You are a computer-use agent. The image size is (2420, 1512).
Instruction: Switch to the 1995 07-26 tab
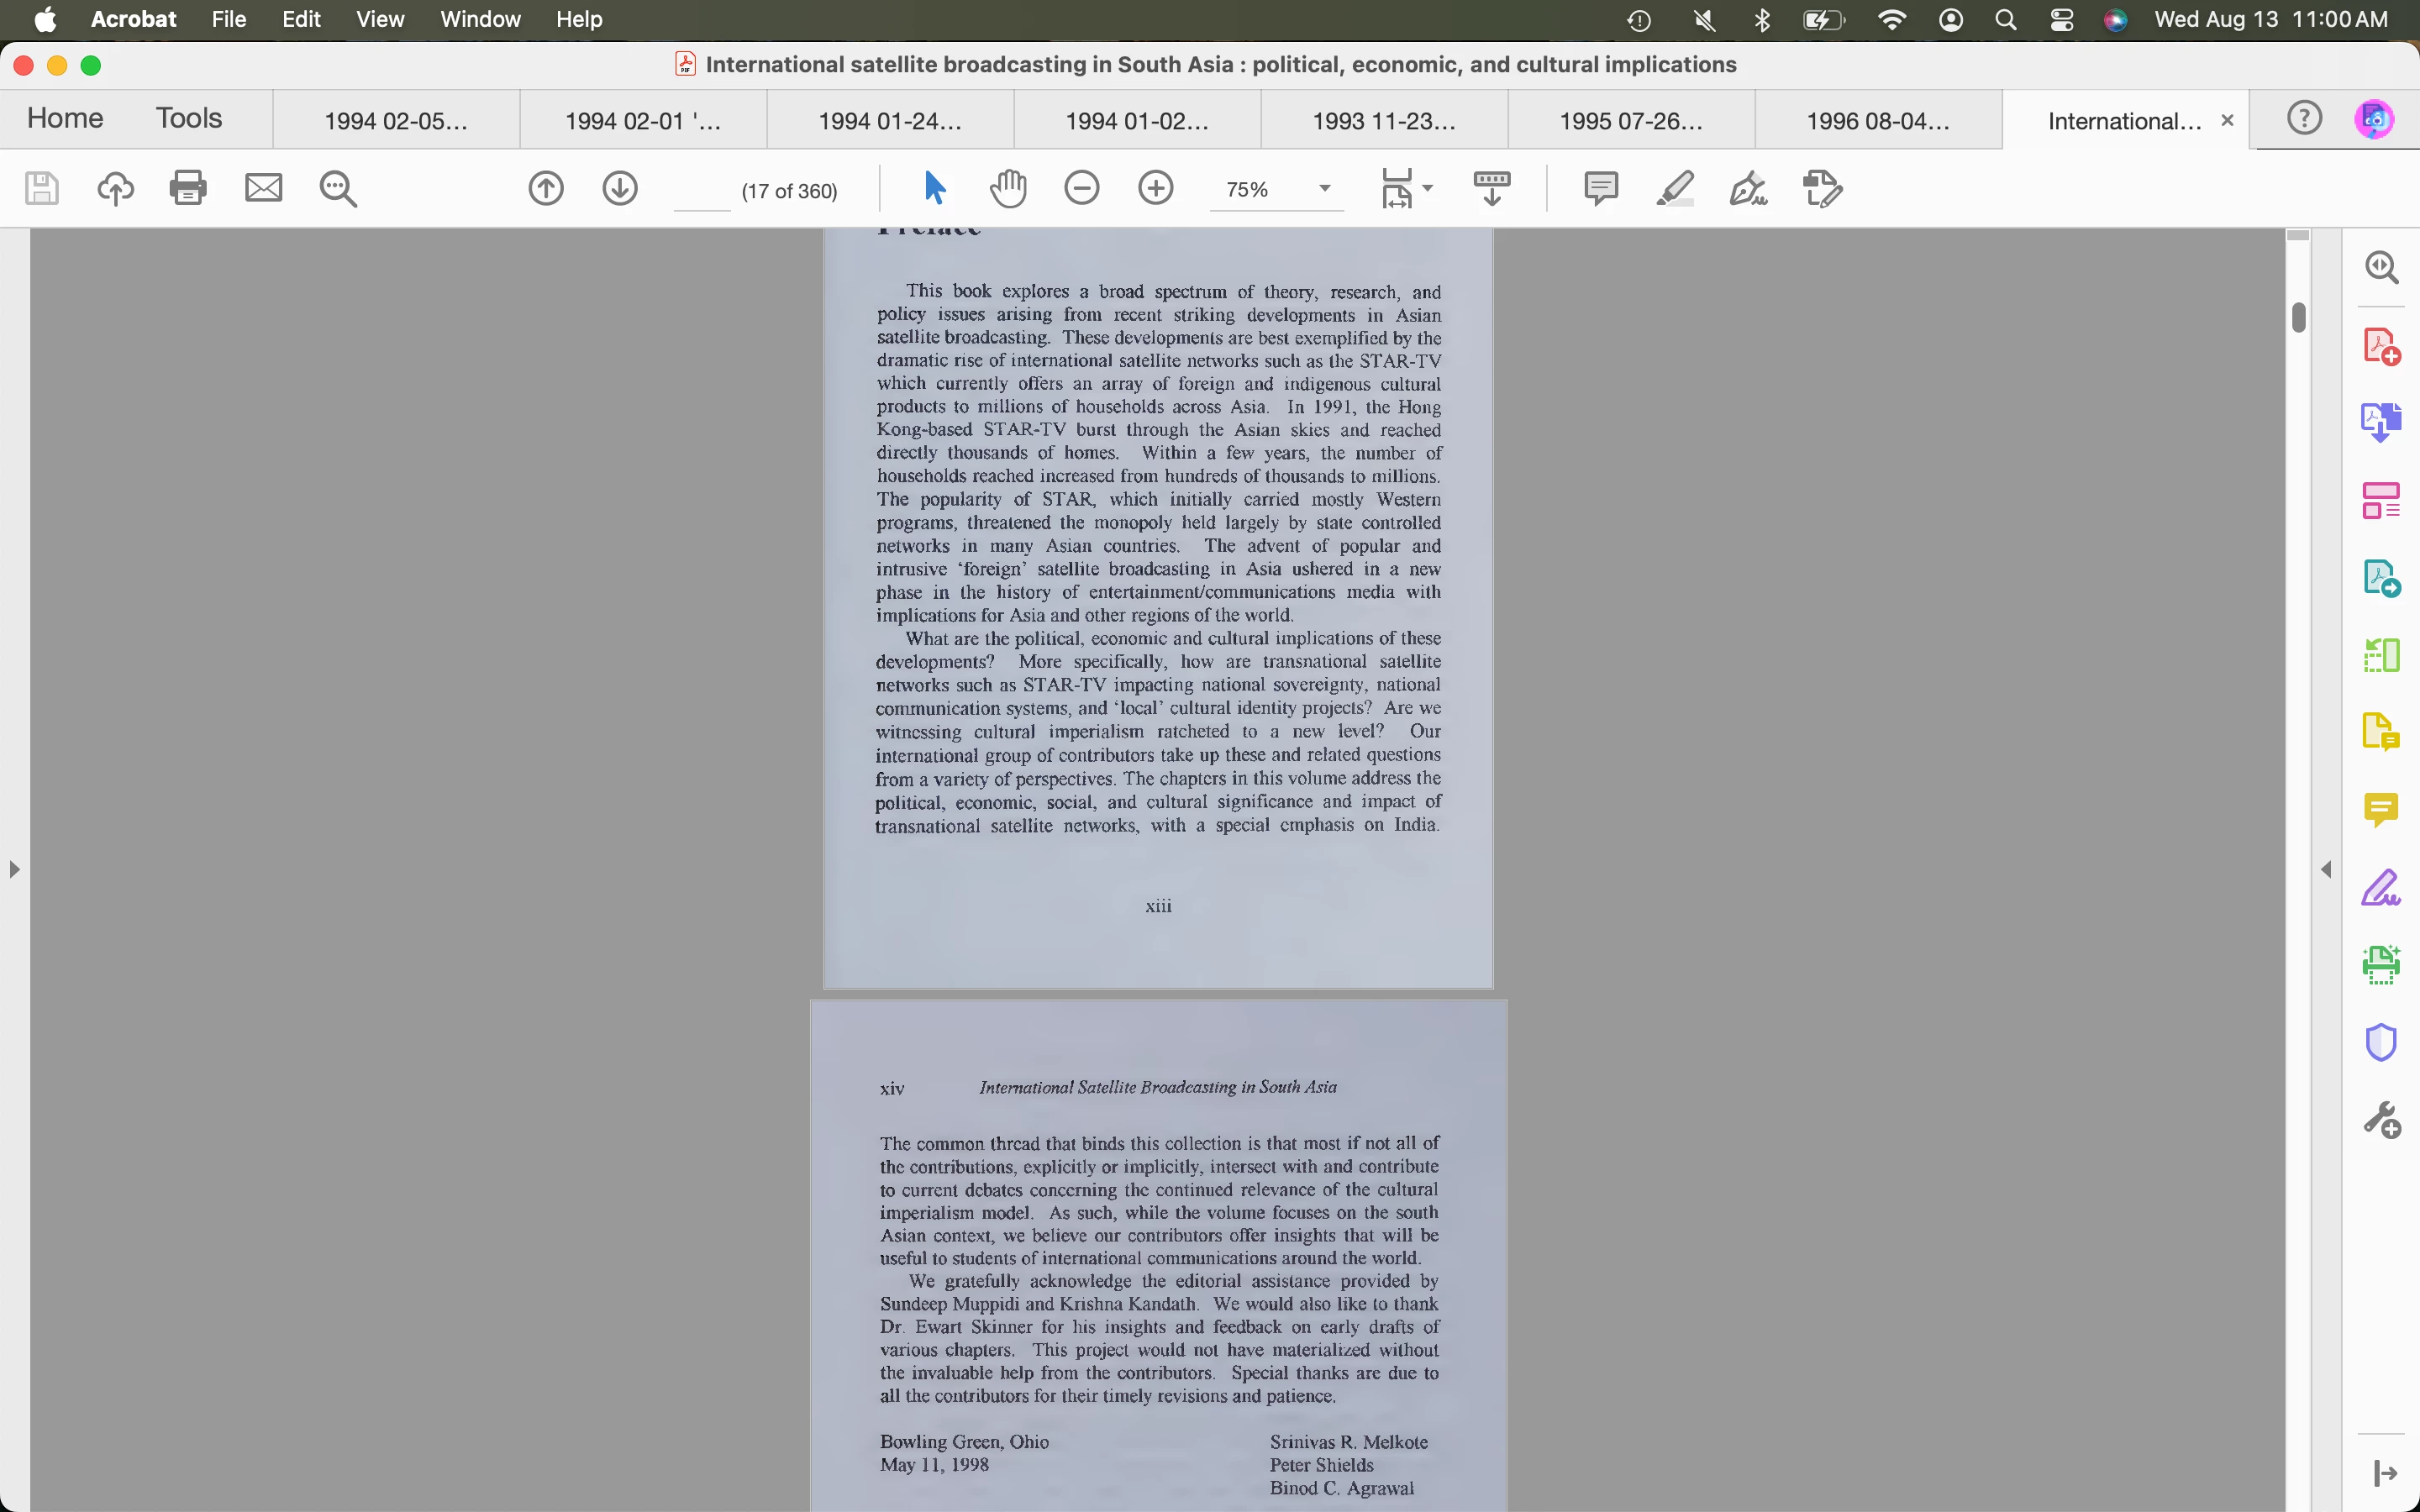1630,121
